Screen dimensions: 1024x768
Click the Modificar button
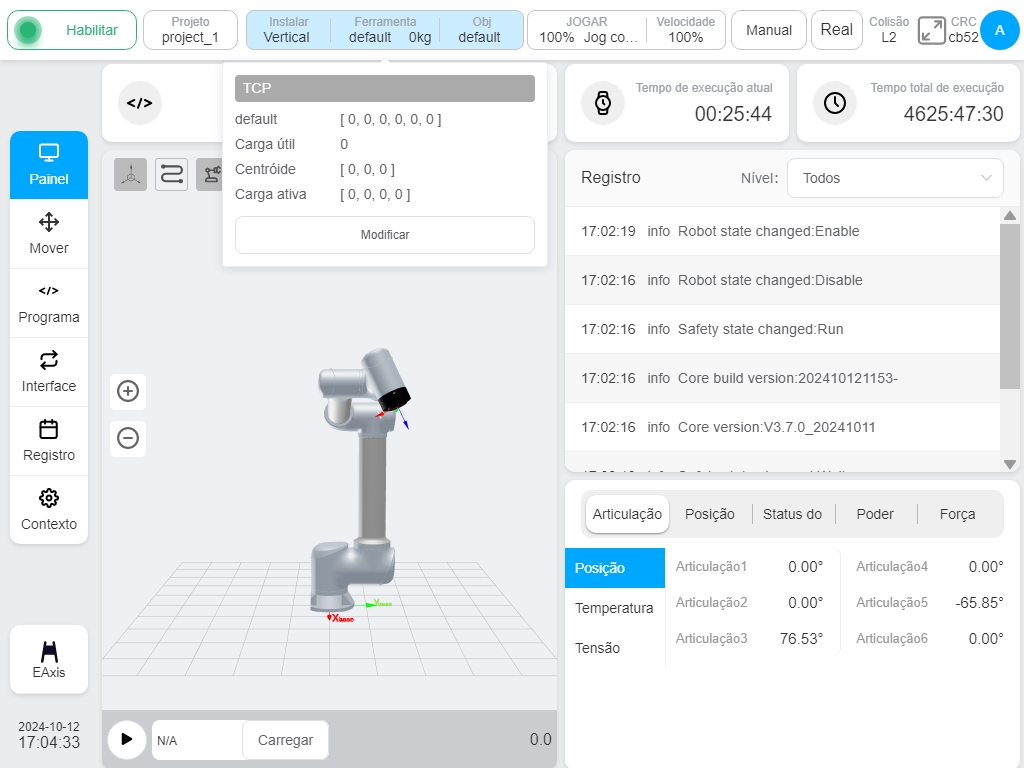coord(385,235)
